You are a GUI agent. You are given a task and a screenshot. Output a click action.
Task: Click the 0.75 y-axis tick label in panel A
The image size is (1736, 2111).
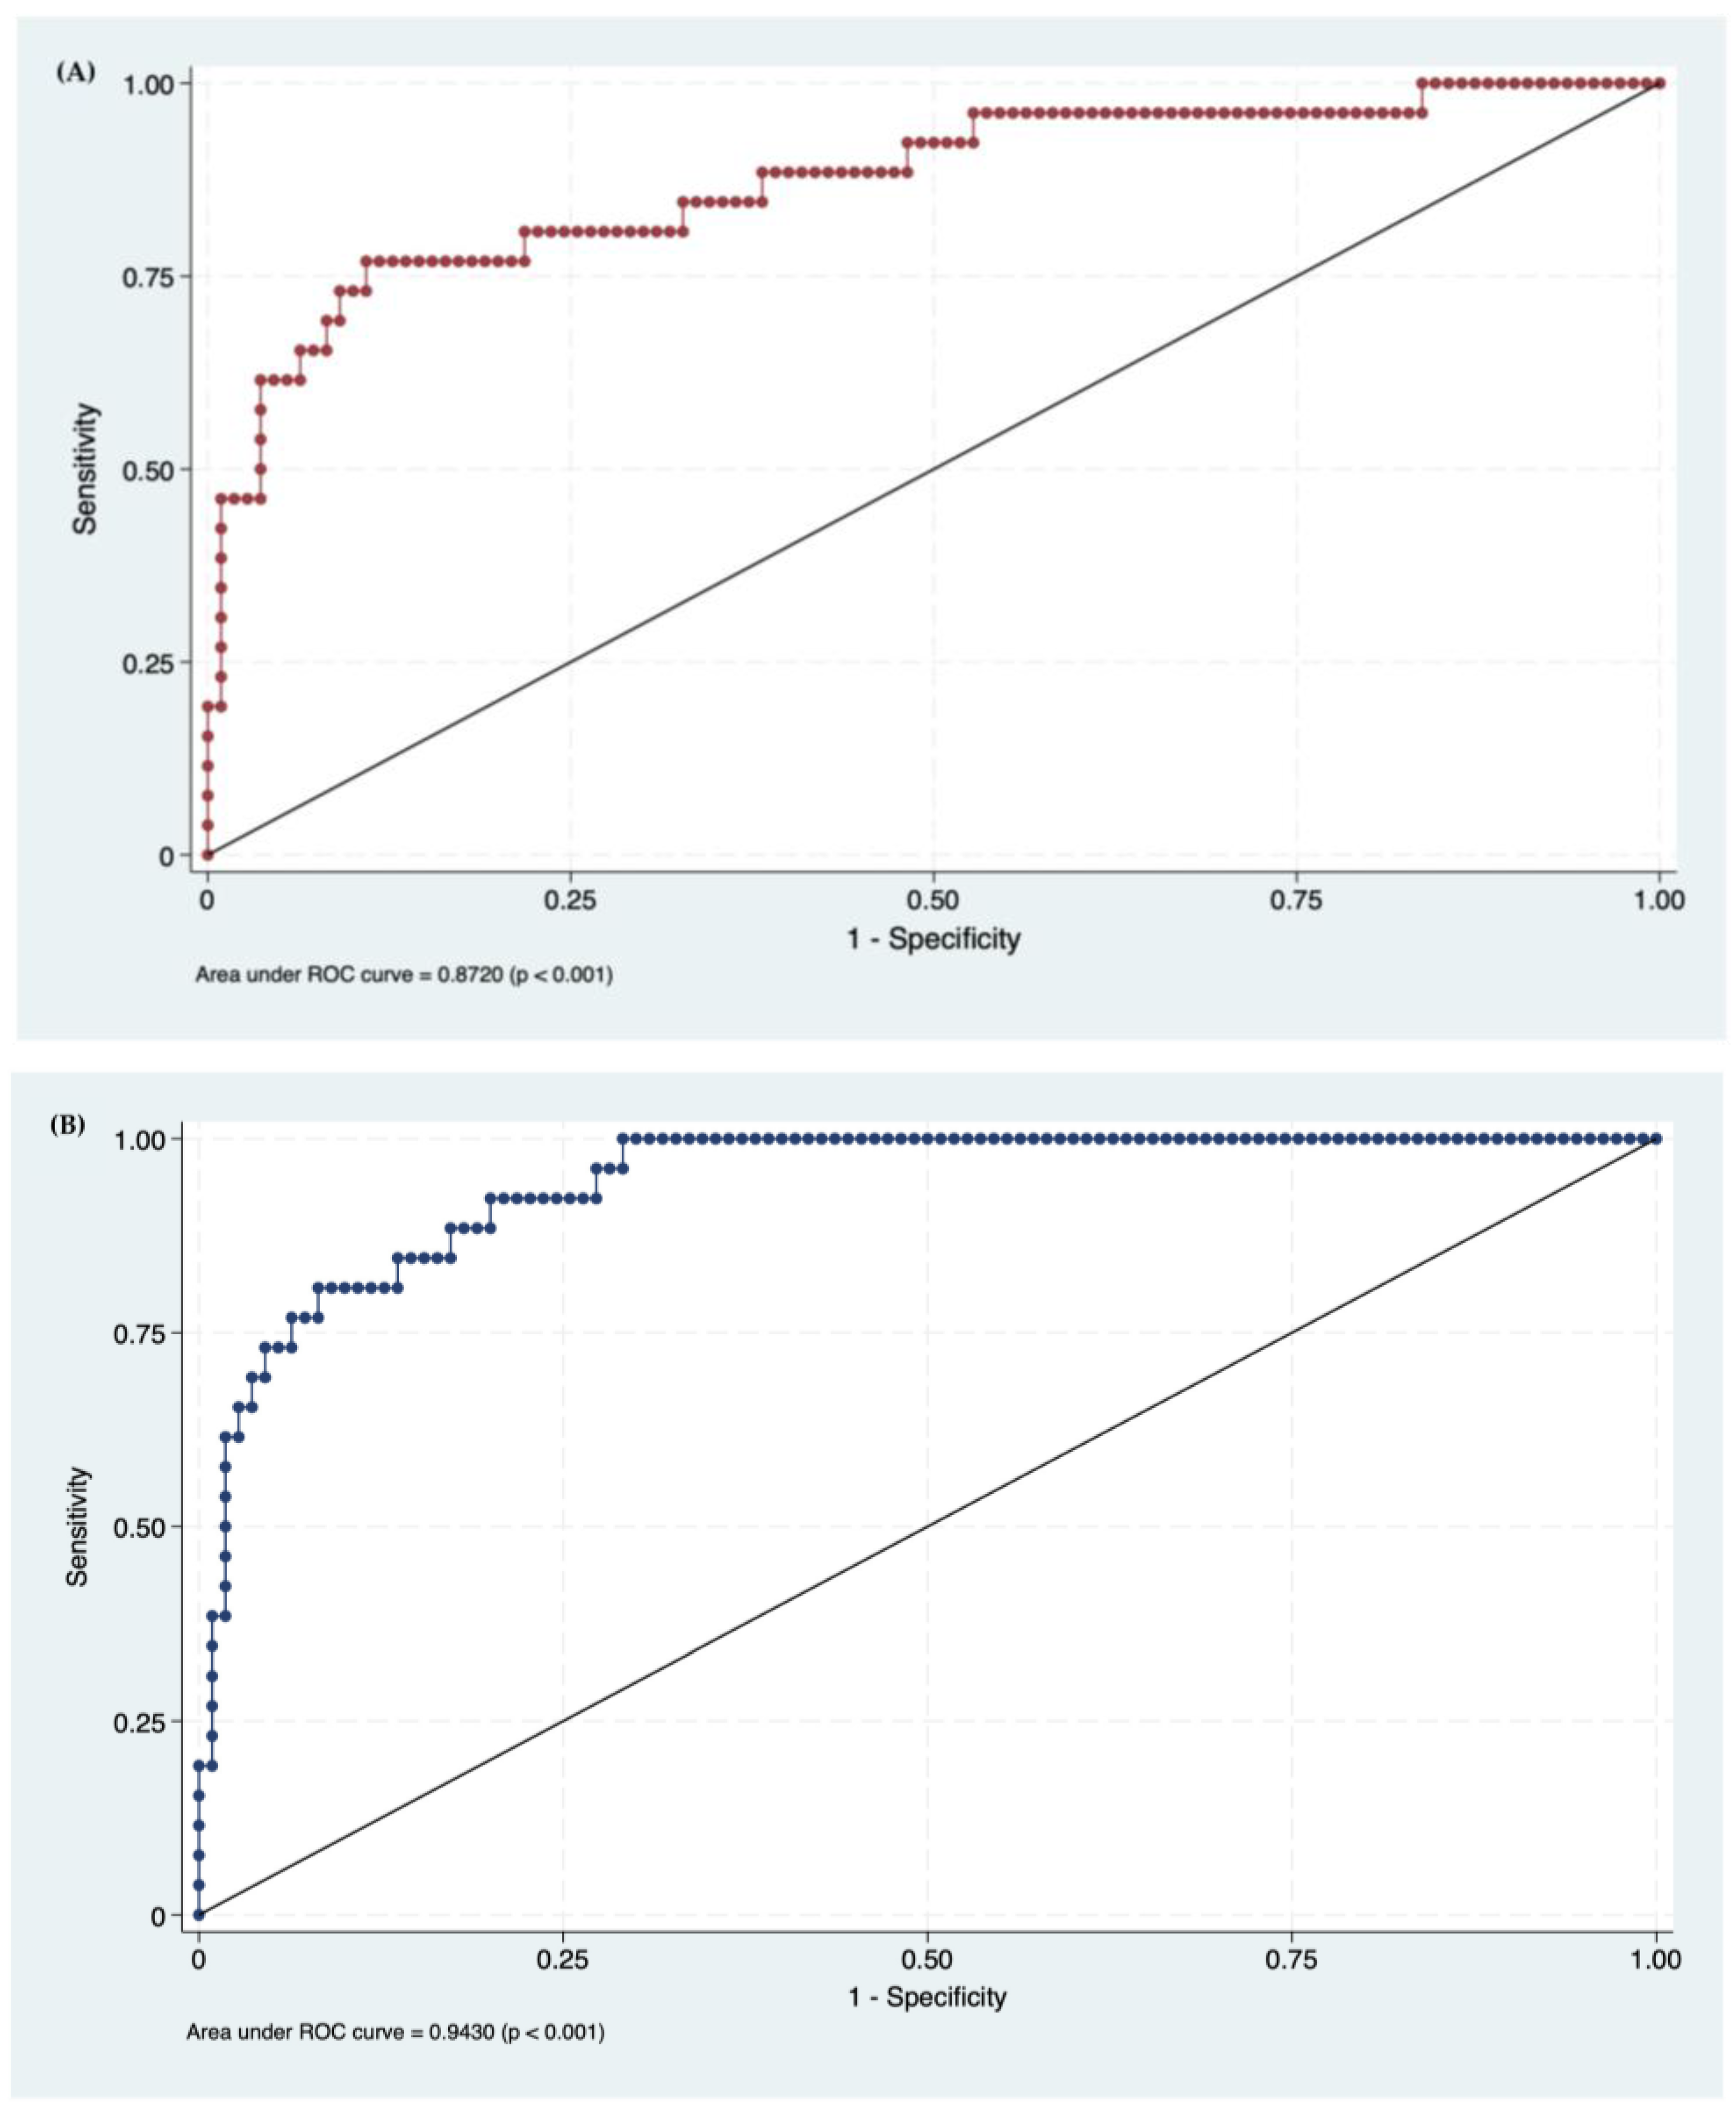tap(149, 277)
